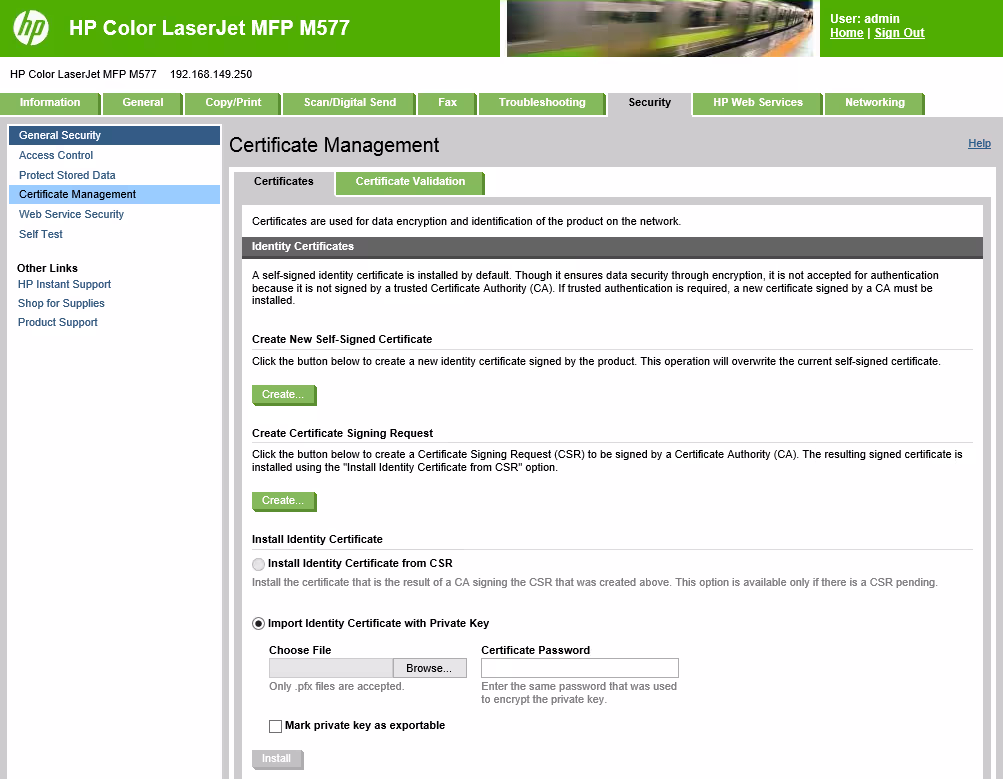The height and width of the screenshot is (779, 1003).
Task: Switch to Certificate Validation sub-tab
Action: coord(410,182)
